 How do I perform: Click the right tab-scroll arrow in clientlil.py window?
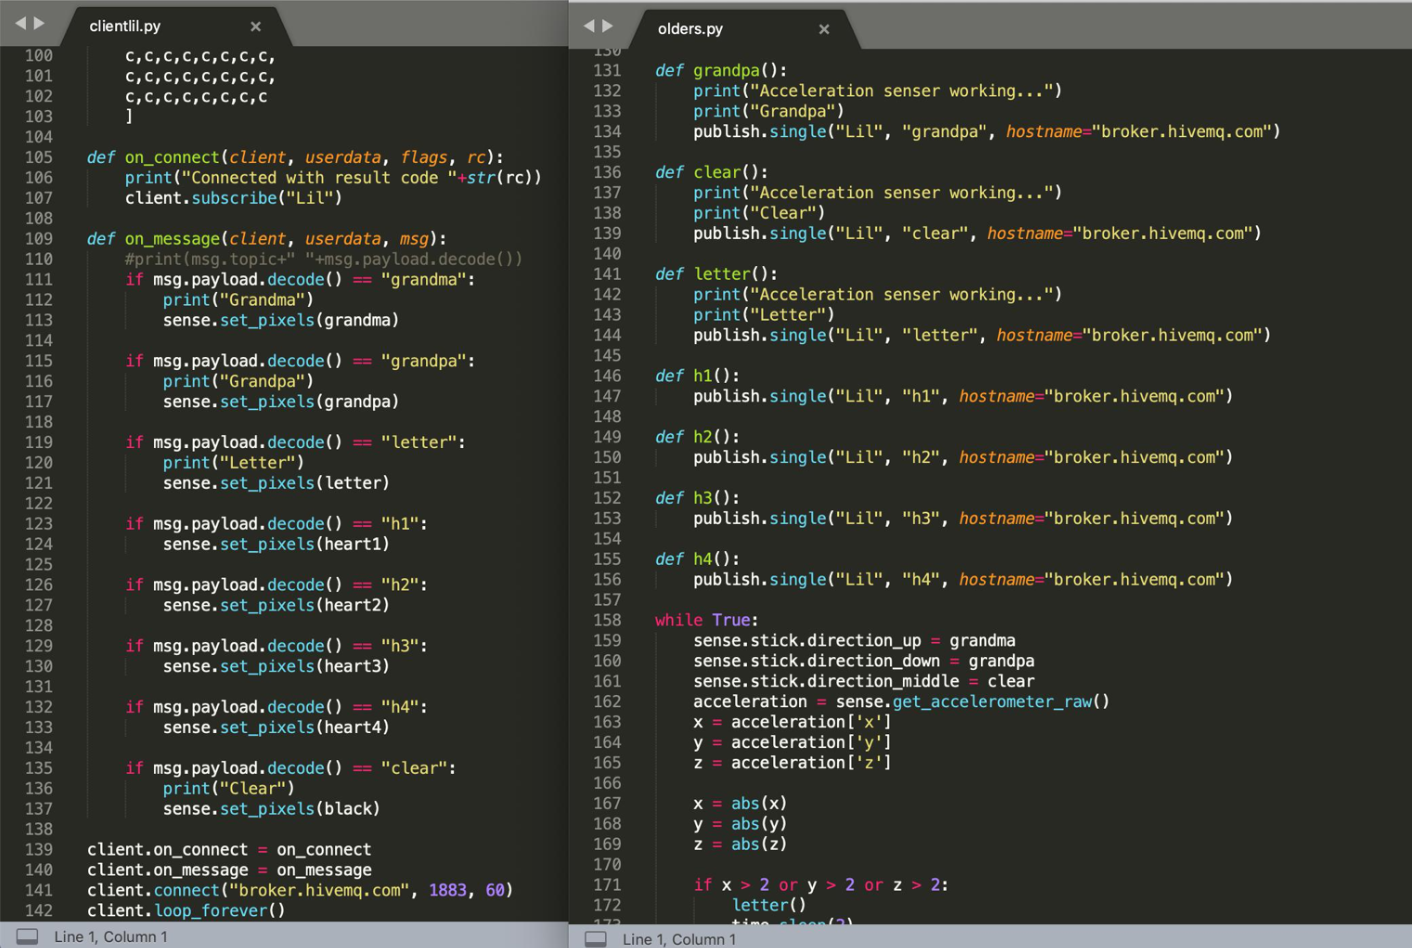coord(40,23)
